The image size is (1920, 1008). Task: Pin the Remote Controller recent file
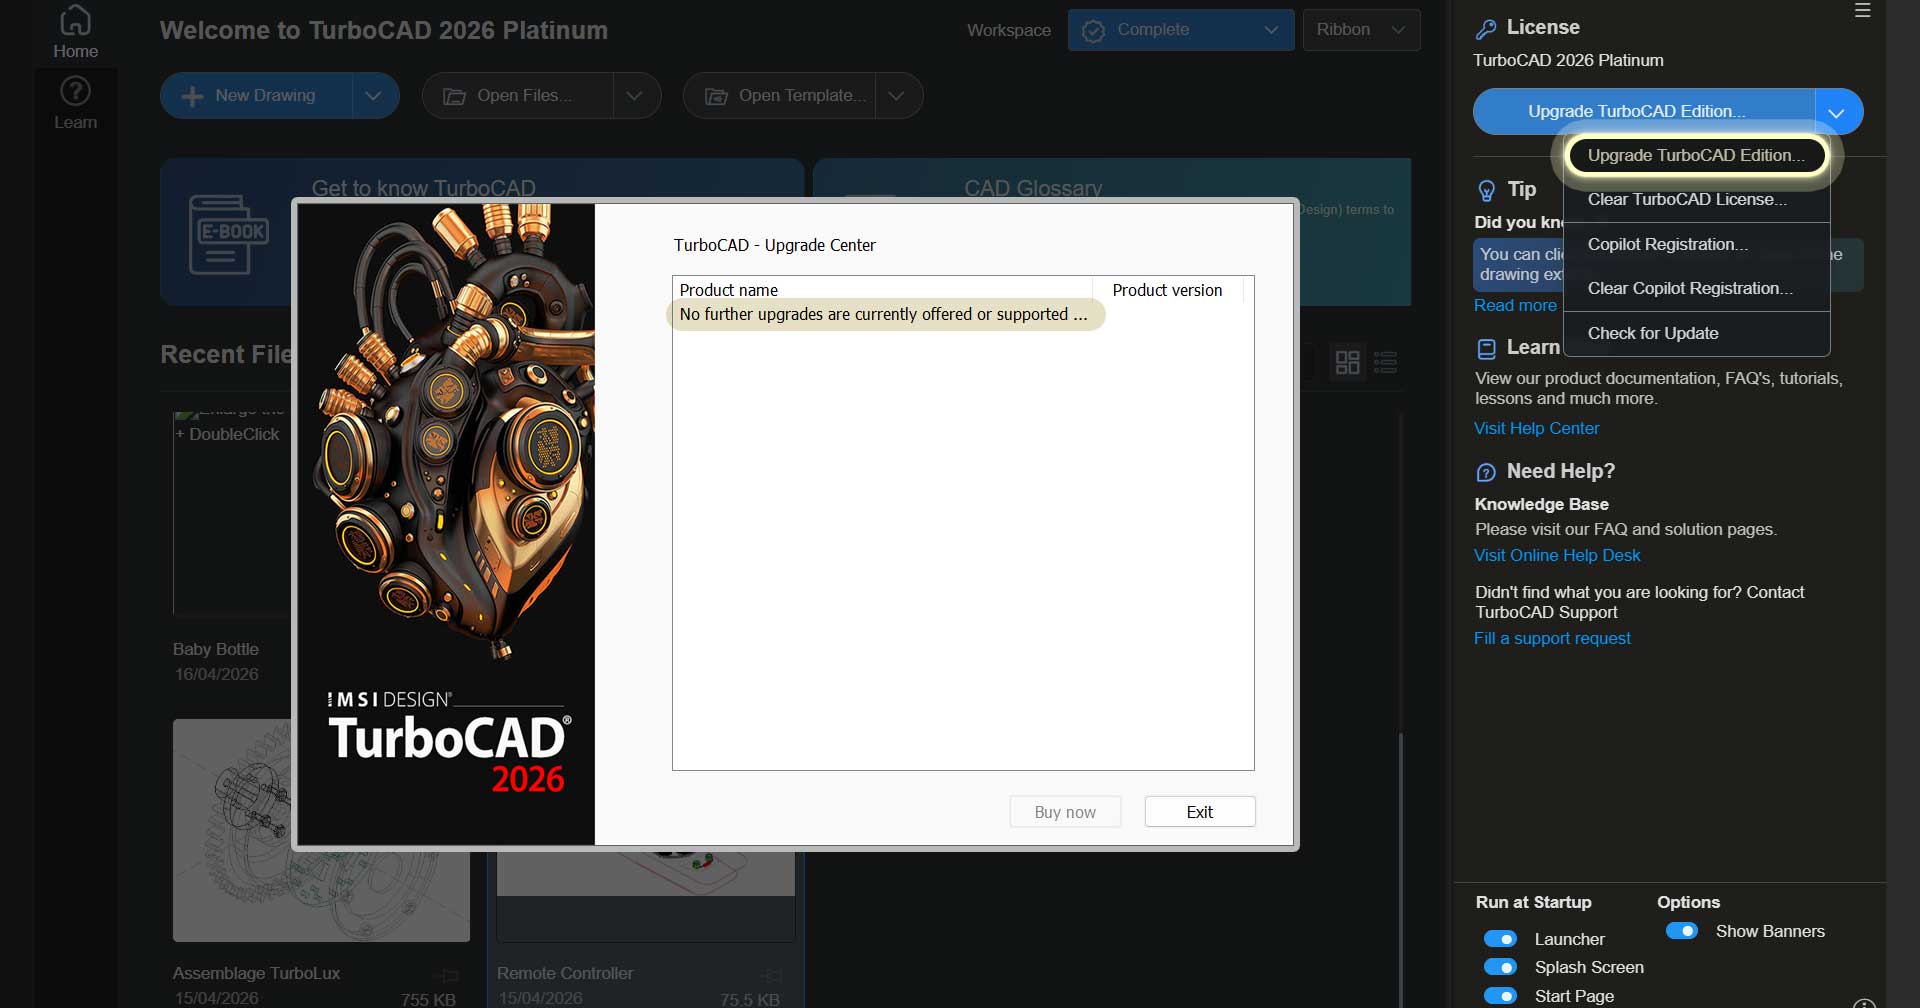pyautogui.click(x=770, y=975)
